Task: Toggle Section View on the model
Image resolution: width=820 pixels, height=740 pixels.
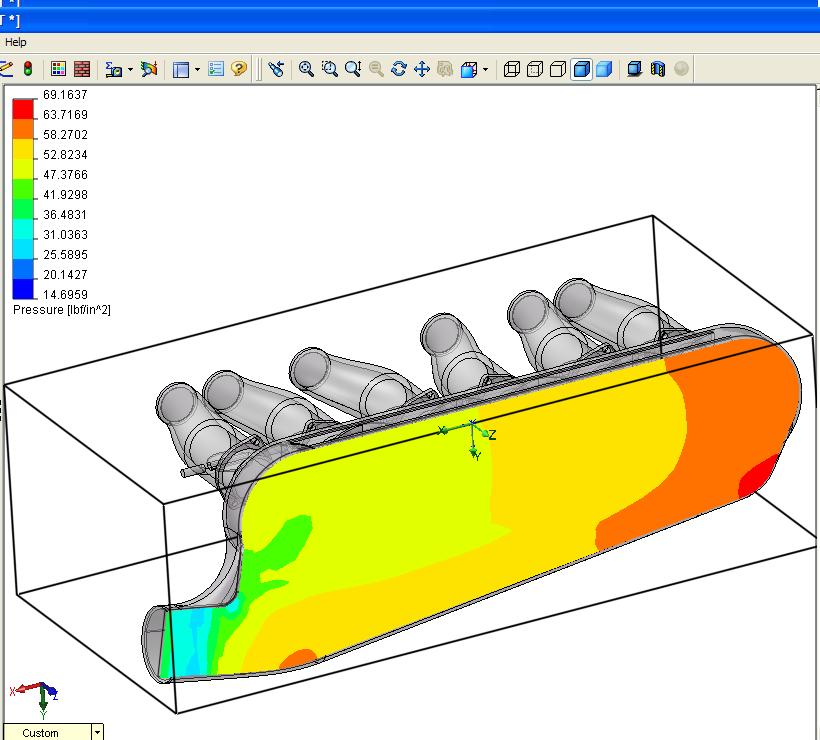Action: tap(657, 69)
